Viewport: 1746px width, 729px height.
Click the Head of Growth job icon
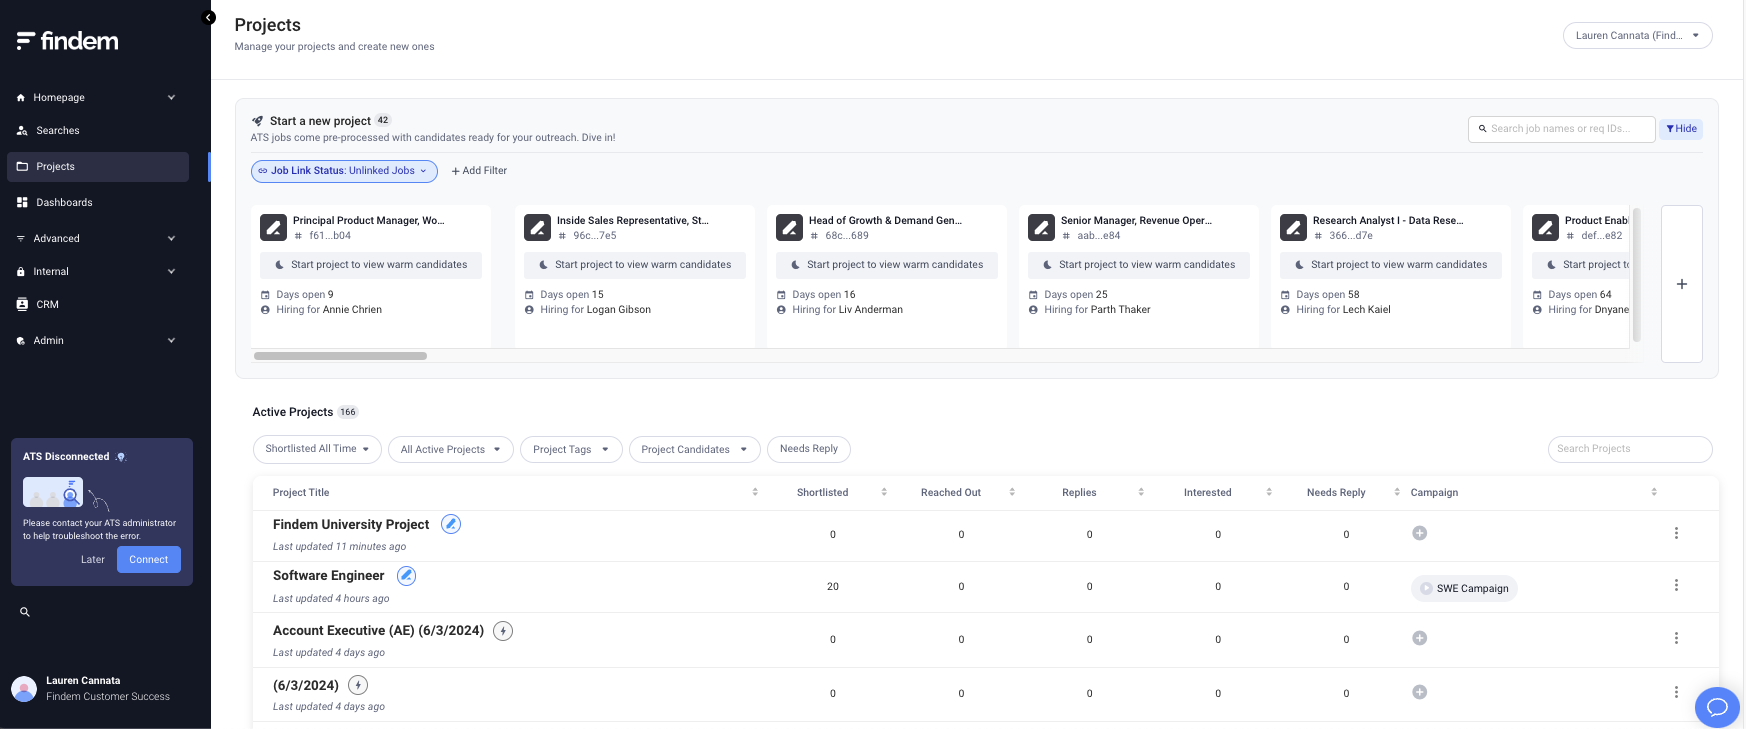point(790,227)
